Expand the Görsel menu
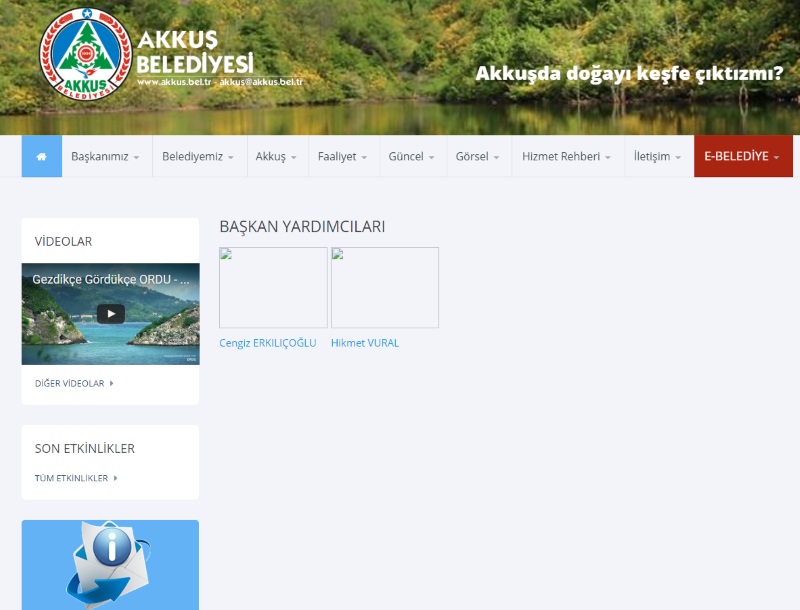 tap(478, 157)
